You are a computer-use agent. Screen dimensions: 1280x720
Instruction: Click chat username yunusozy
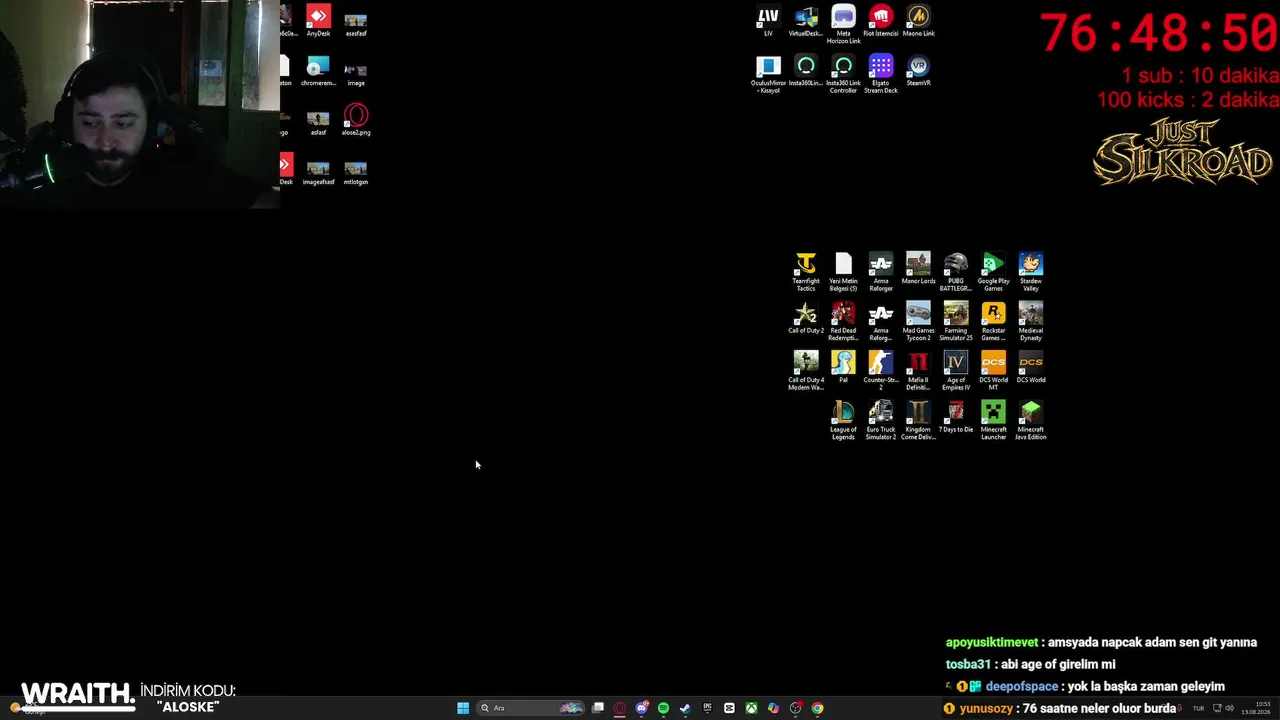[x=986, y=709]
